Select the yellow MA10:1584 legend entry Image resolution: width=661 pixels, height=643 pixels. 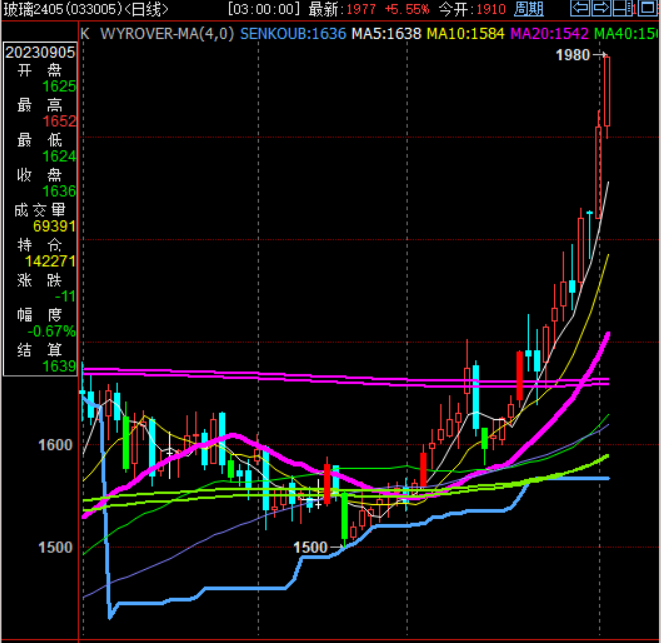(466, 33)
